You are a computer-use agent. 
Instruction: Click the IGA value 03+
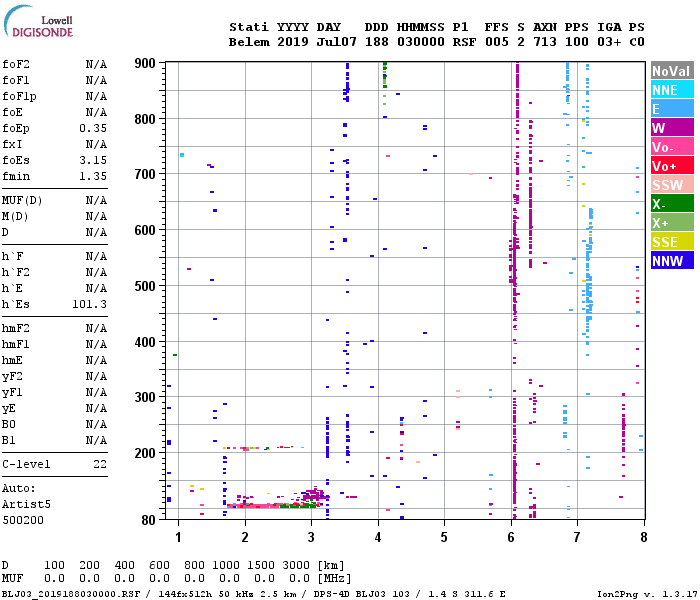point(609,42)
